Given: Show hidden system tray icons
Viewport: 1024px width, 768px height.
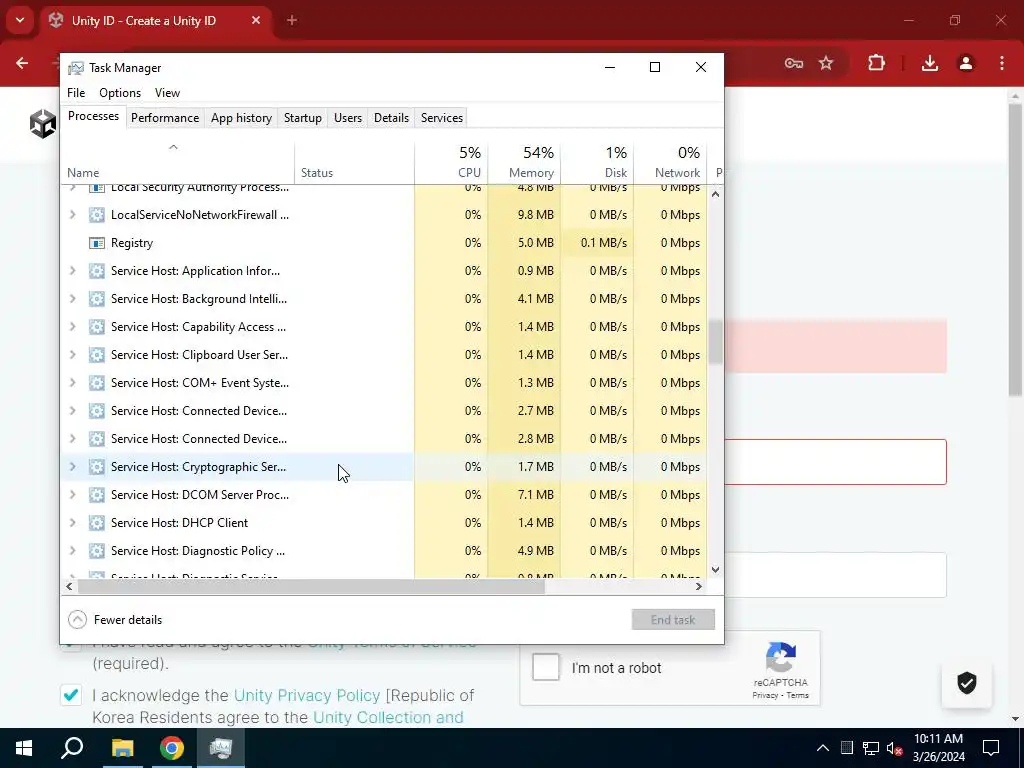Looking at the screenshot, I should pyautogui.click(x=823, y=748).
